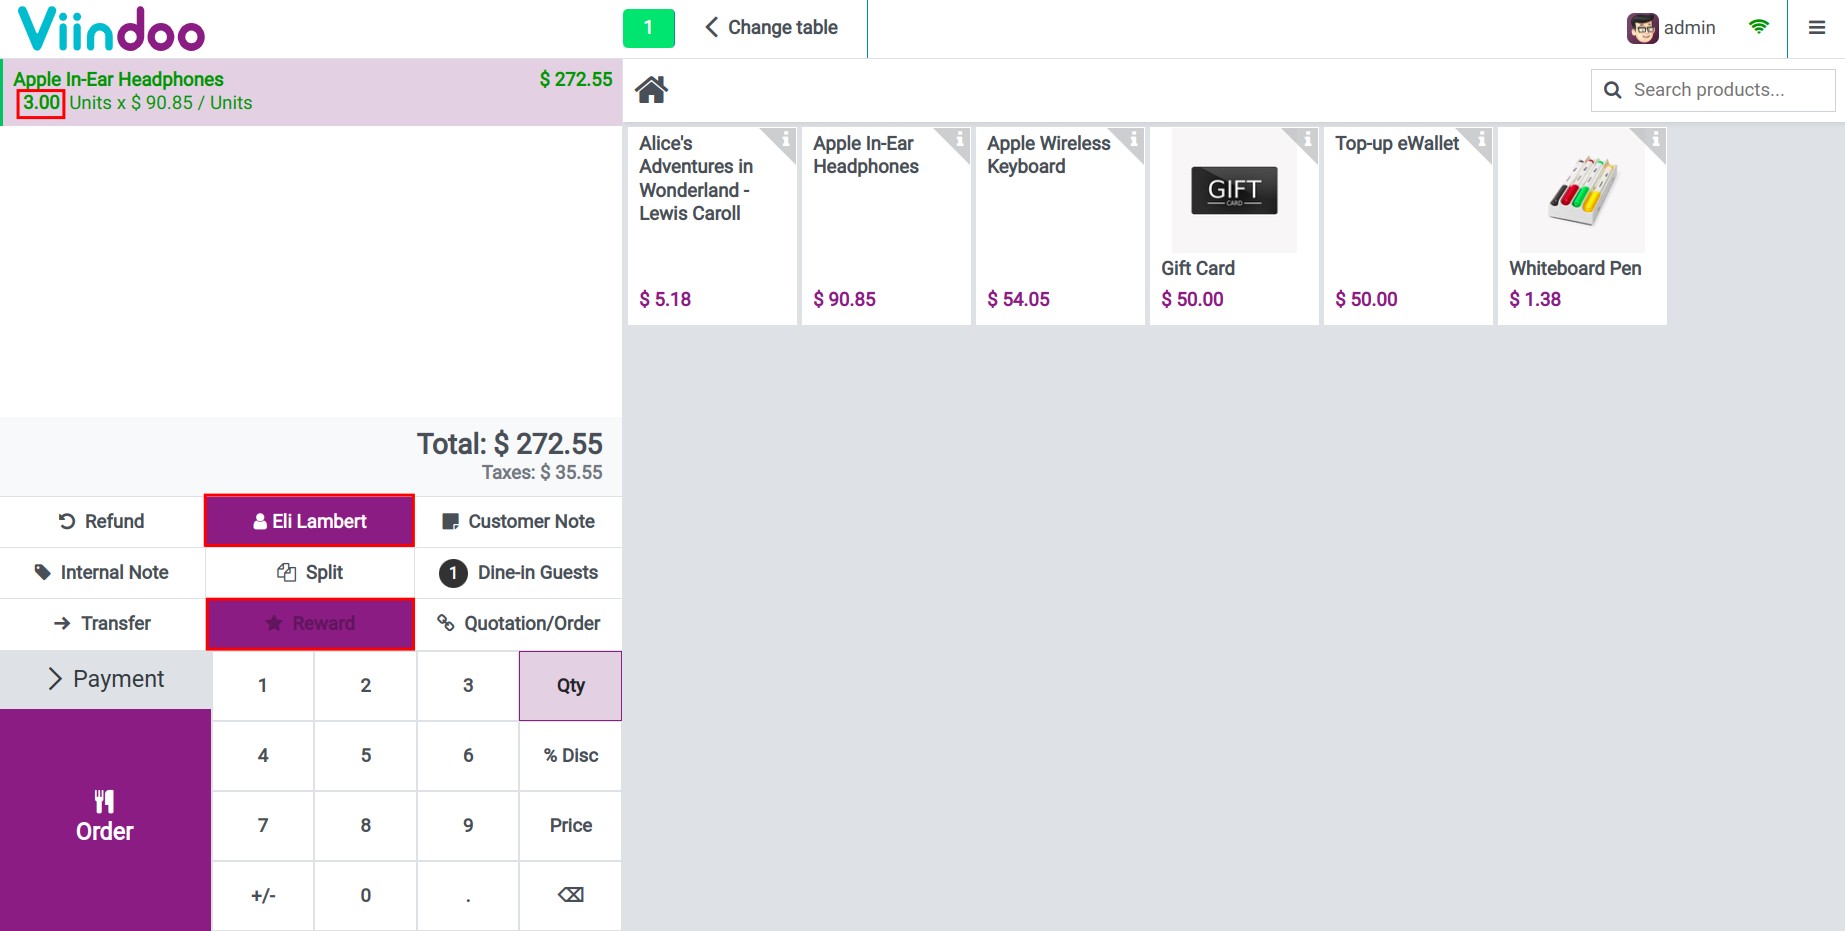Click the home category icon
Screen dimensions: 1845x931
(x=651, y=90)
